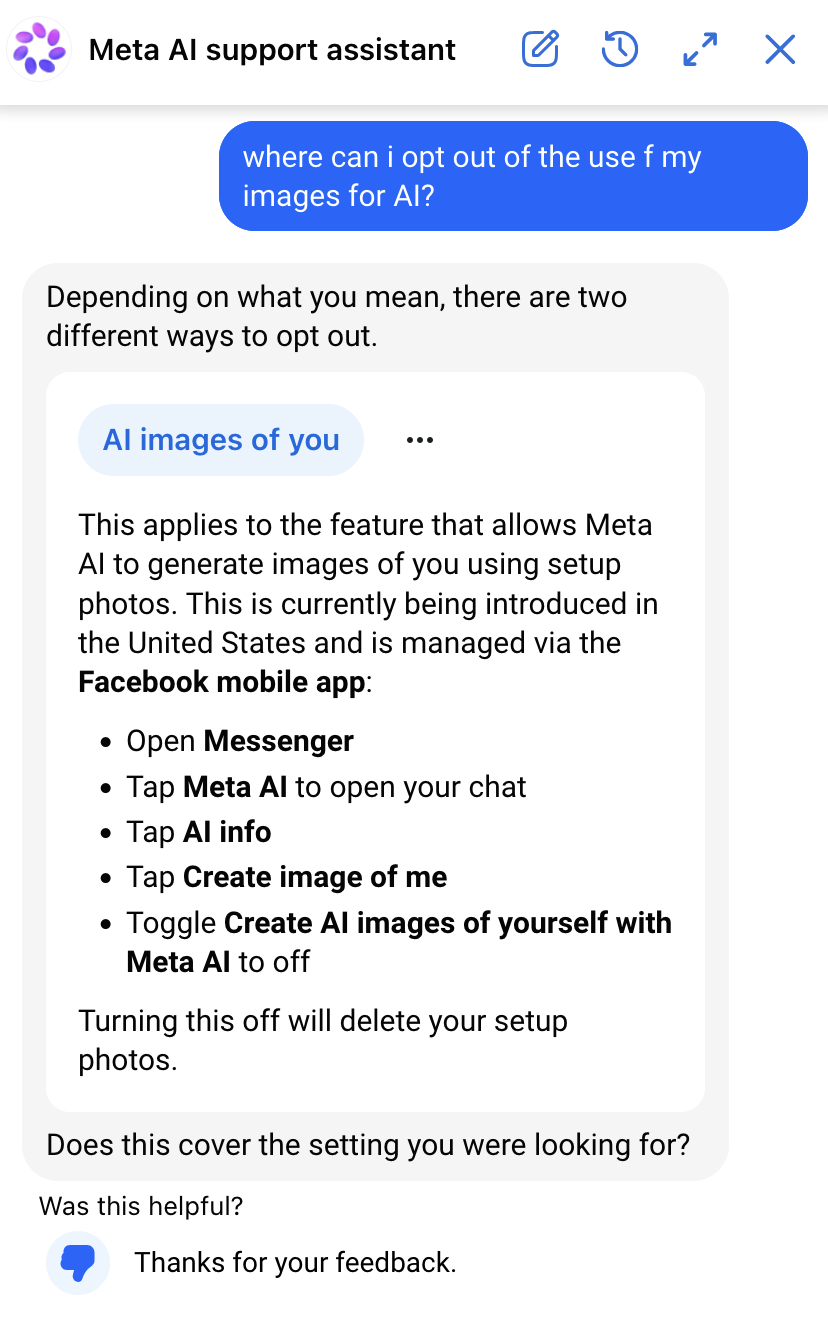Click the blue user question bubble
Image resolution: width=828 pixels, height=1328 pixels.
tap(513, 176)
